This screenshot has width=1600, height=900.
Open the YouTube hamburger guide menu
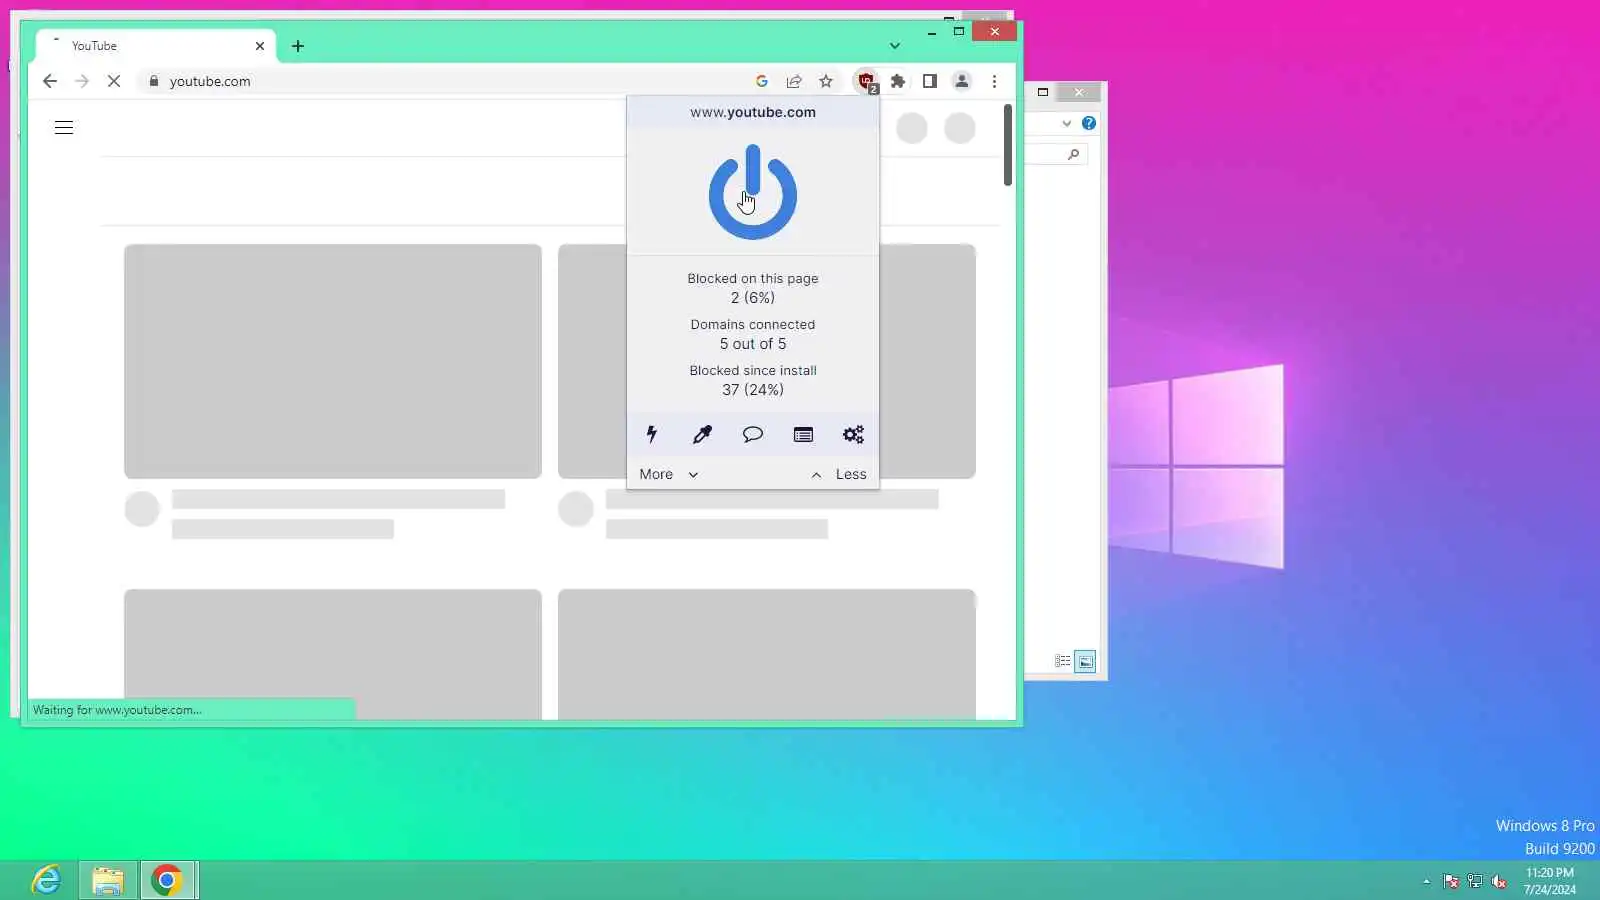pyautogui.click(x=64, y=128)
